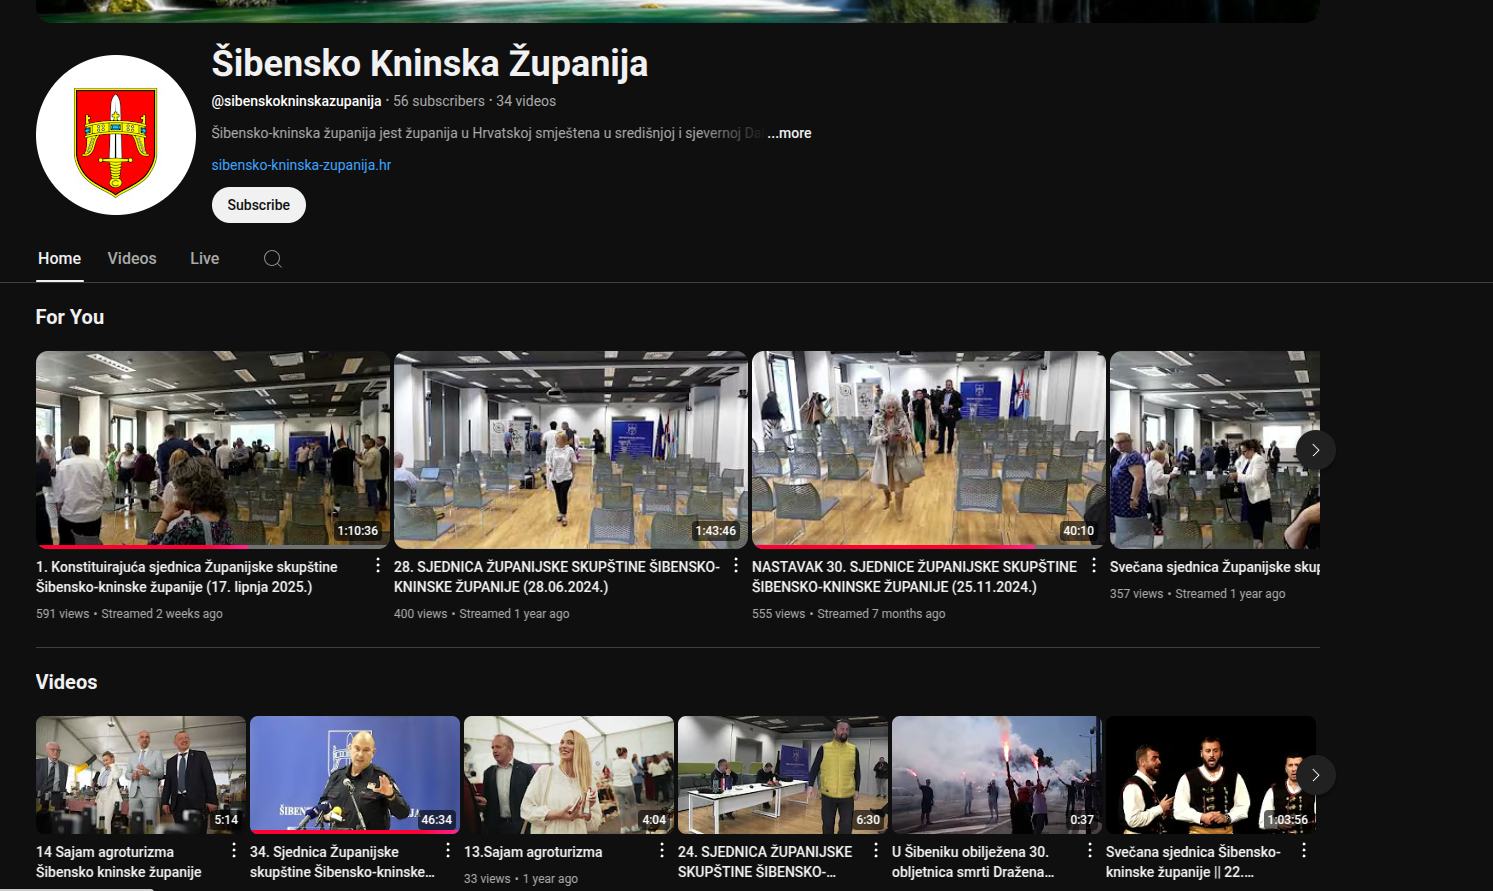Viewport: 1493px width, 891px height.
Task: Open the Dražen 30. obljetnica video title
Action: [971, 862]
